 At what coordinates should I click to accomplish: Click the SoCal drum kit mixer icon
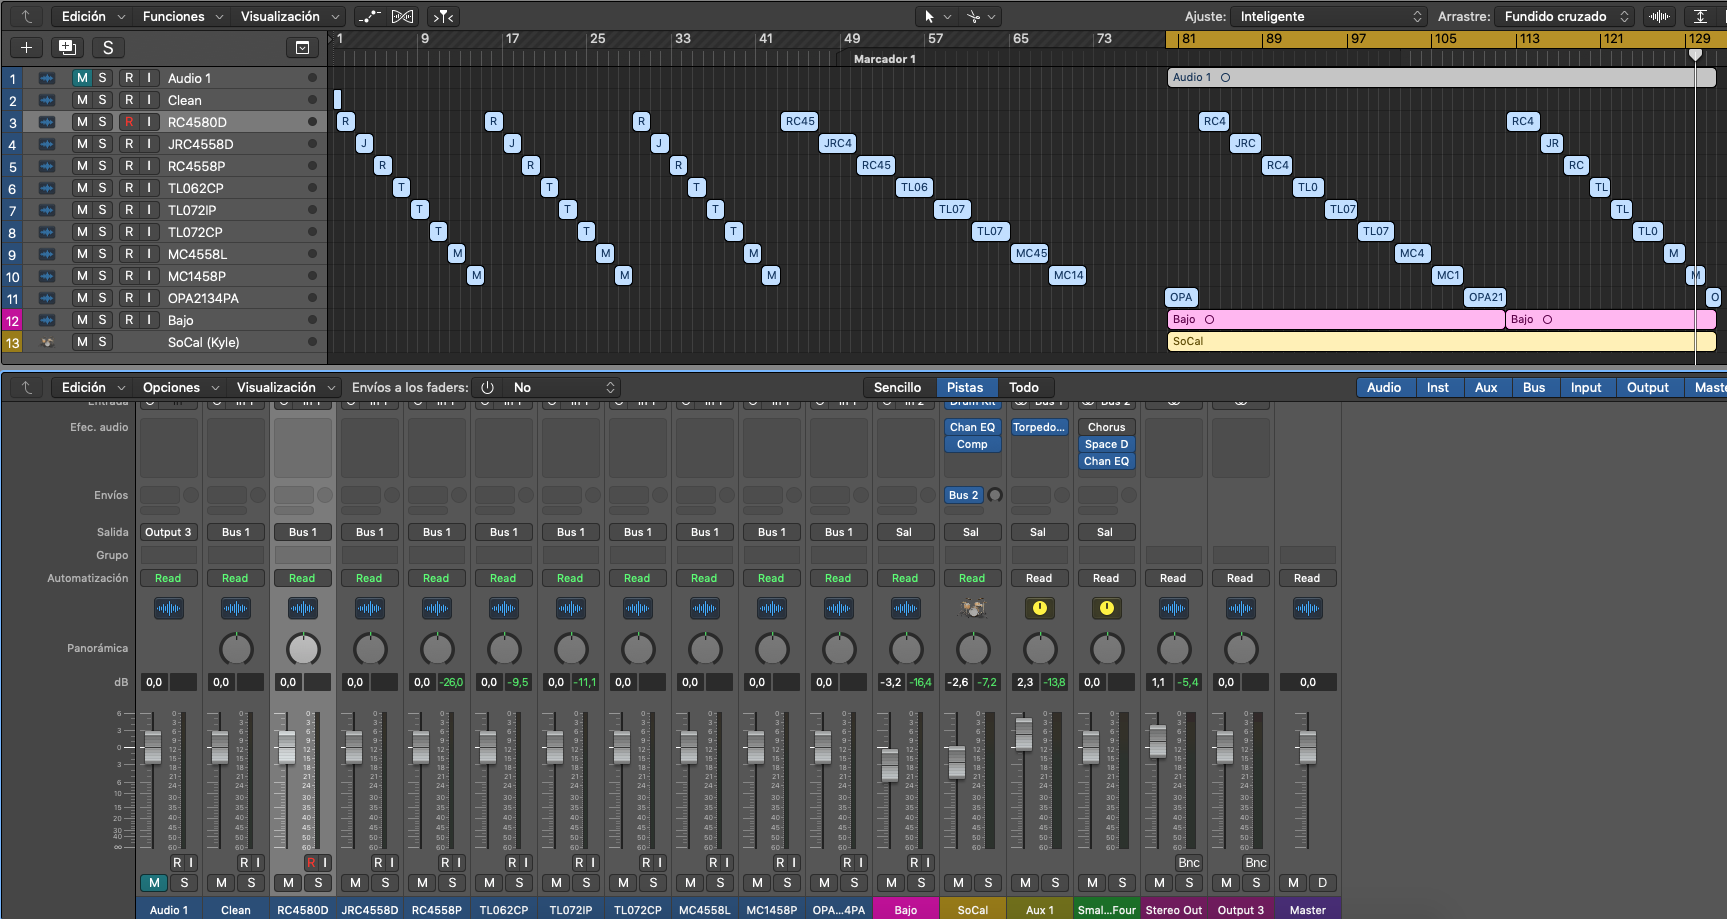pyautogui.click(x=972, y=608)
